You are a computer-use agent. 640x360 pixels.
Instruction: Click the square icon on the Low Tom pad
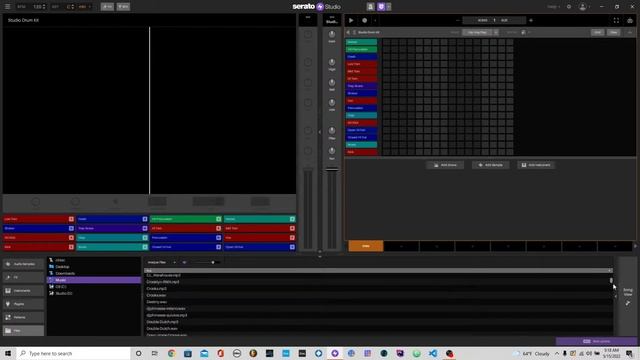click(x=71, y=219)
